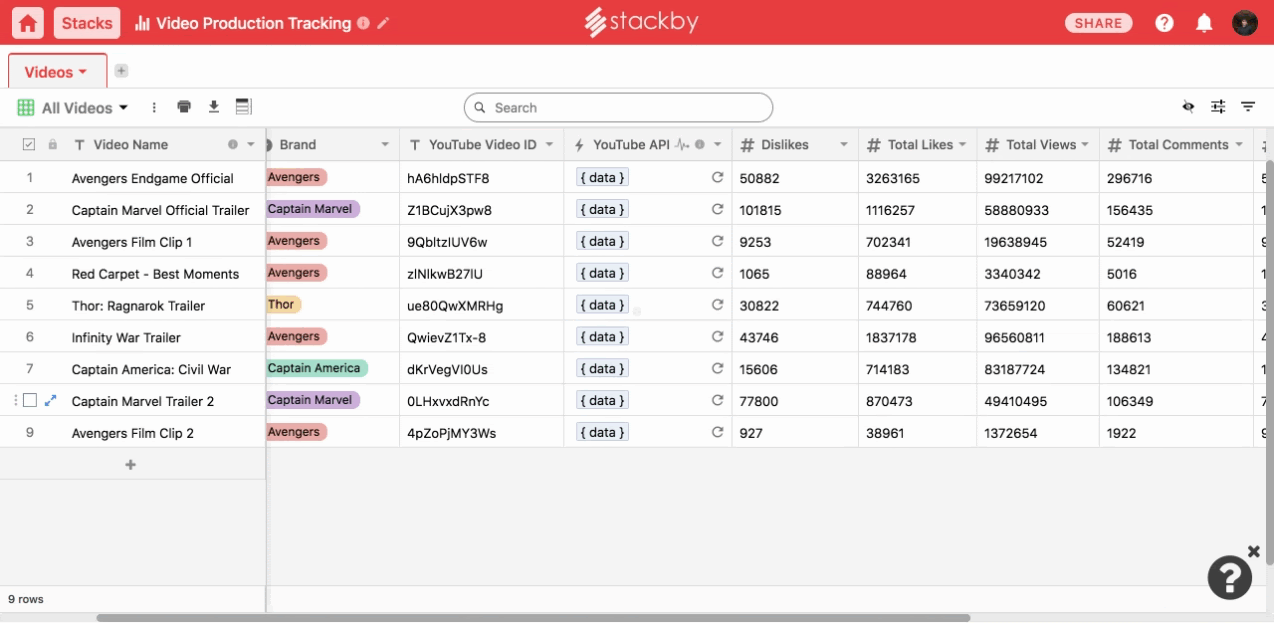Select the Thor brand tag

click(282, 305)
